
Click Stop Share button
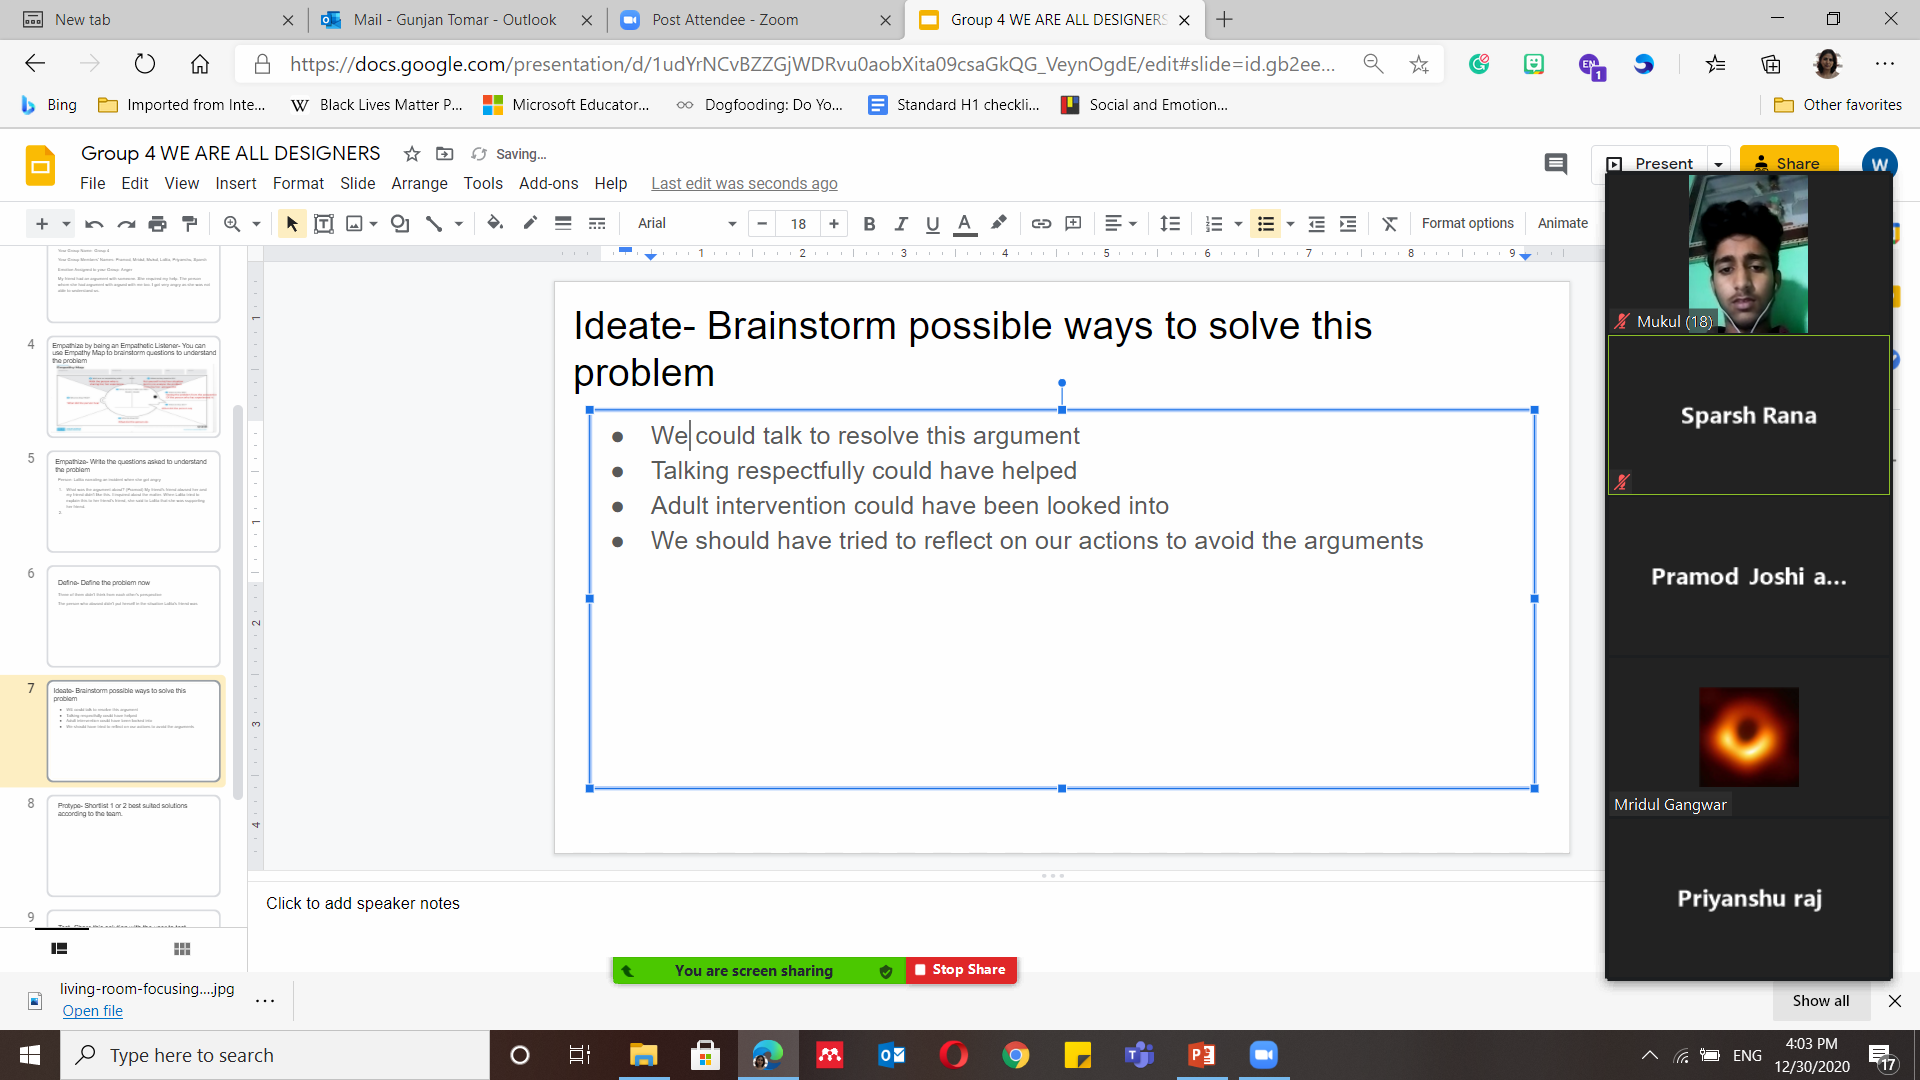960,970
